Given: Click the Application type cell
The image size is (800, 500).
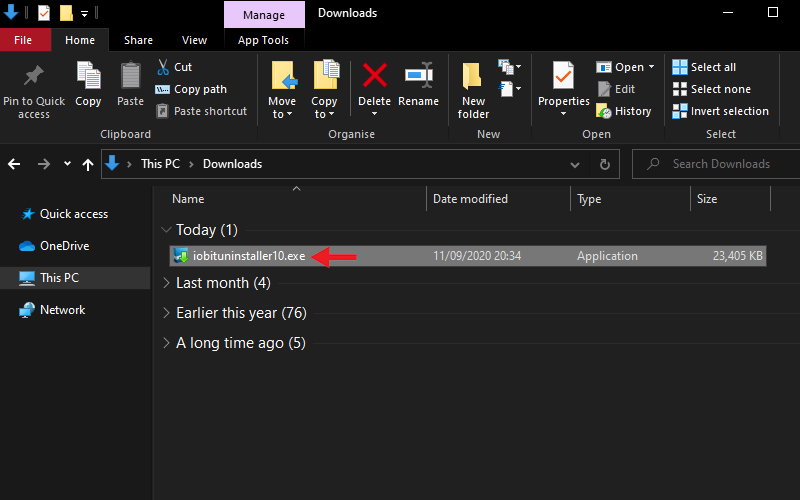Looking at the screenshot, I should (x=607, y=256).
